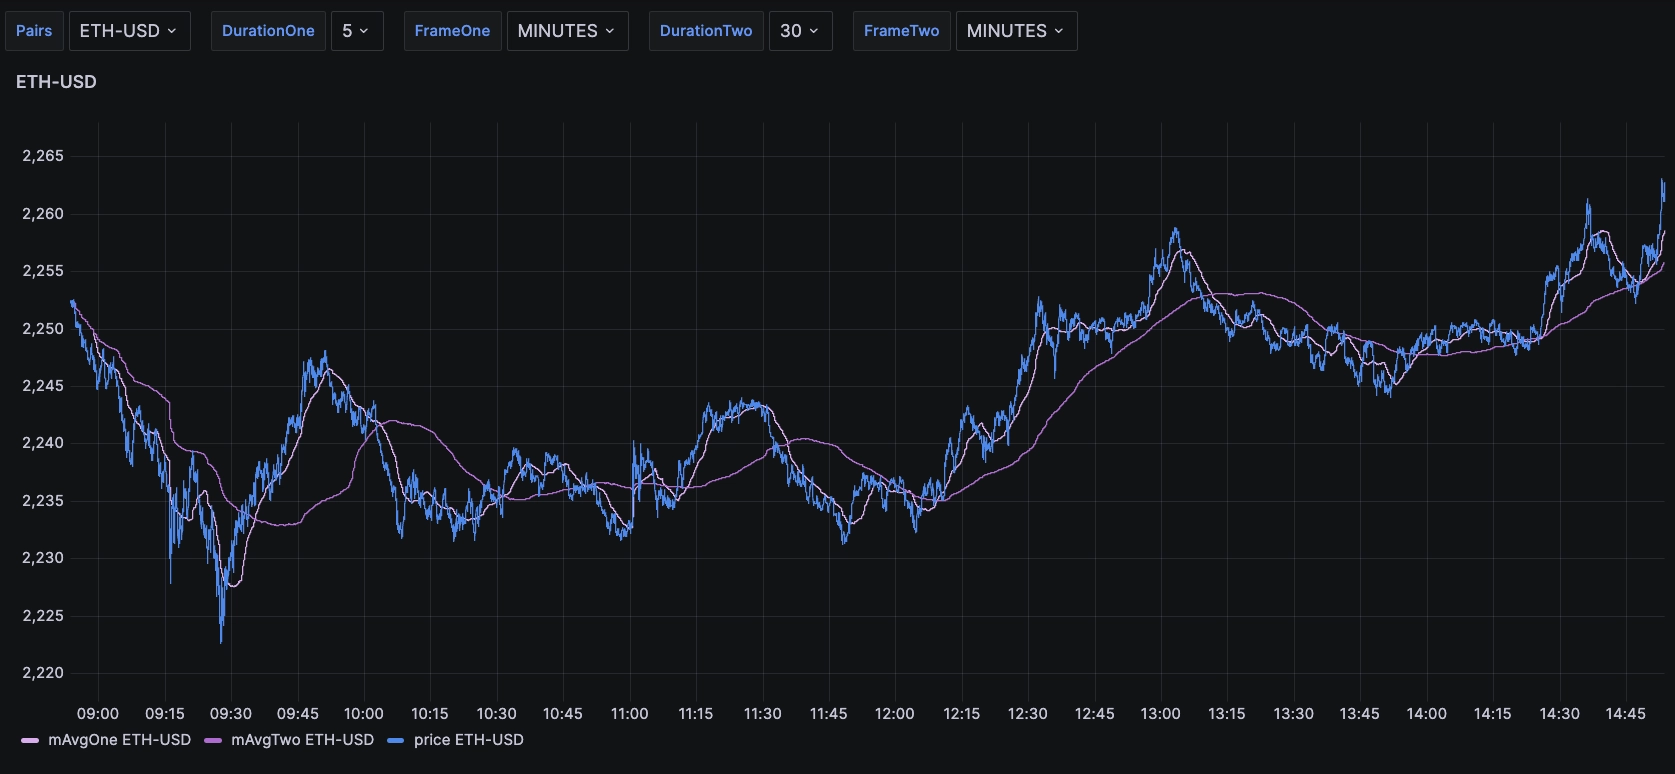This screenshot has height=774, width=1675.
Task: Click the 2,260 y-axis label
Action: pyautogui.click(x=42, y=214)
